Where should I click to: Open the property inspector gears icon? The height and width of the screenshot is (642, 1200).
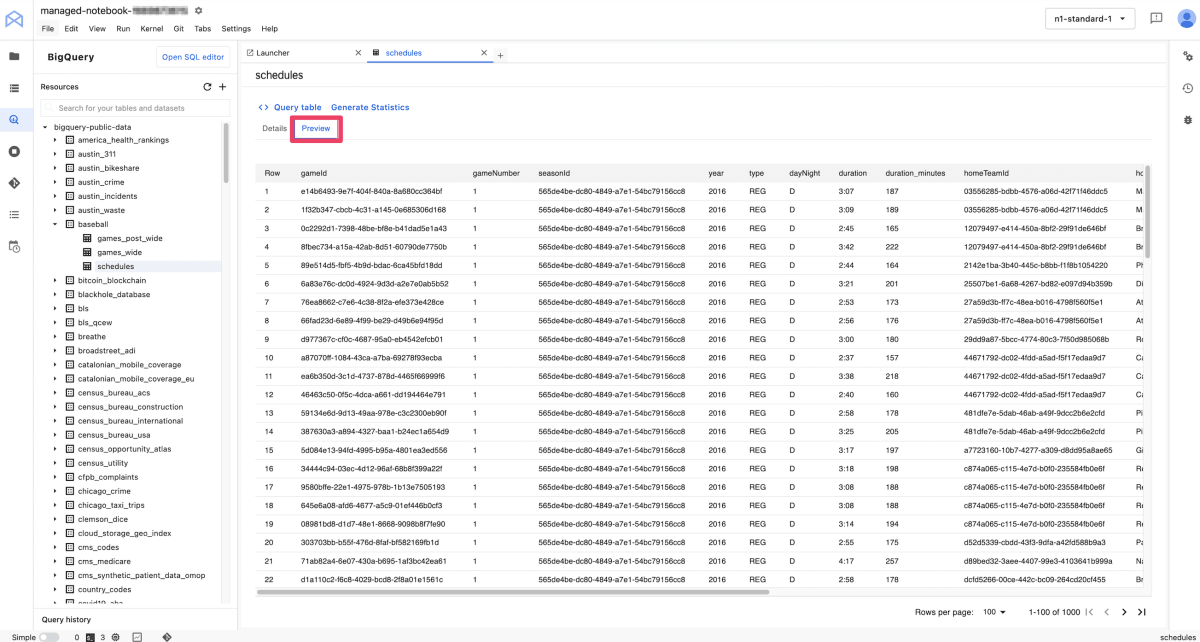coord(1187,57)
